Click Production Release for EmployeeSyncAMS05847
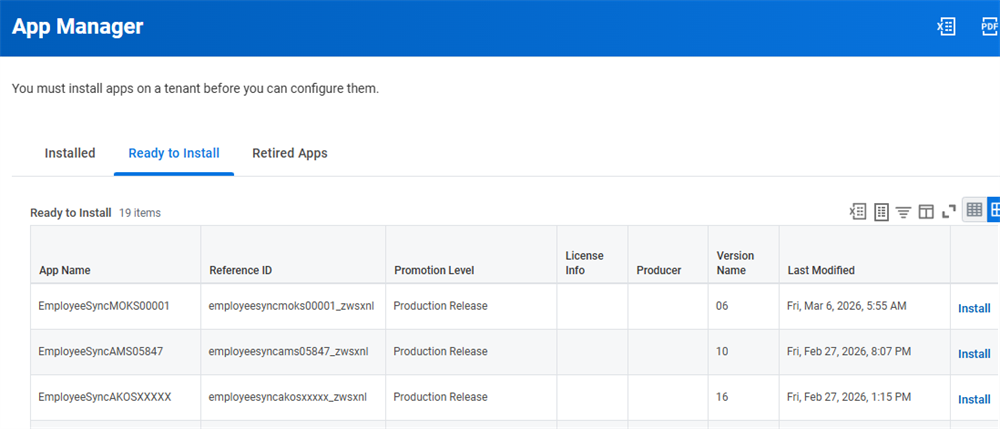This screenshot has height=429, width=1000. tap(440, 351)
